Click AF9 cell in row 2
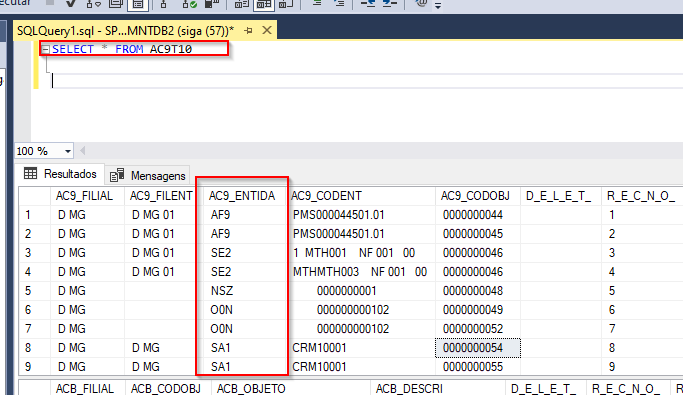This screenshot has width=683, height=395. [x=244, y=234]
